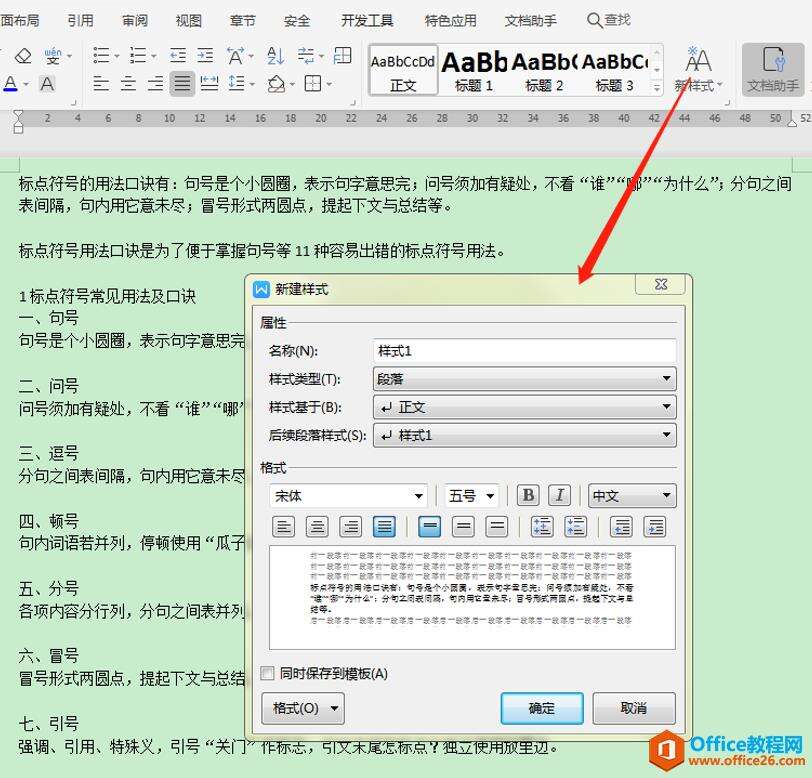Select align right in style dialog
This screenshot has width=812, height=778.
pos(351,526)
